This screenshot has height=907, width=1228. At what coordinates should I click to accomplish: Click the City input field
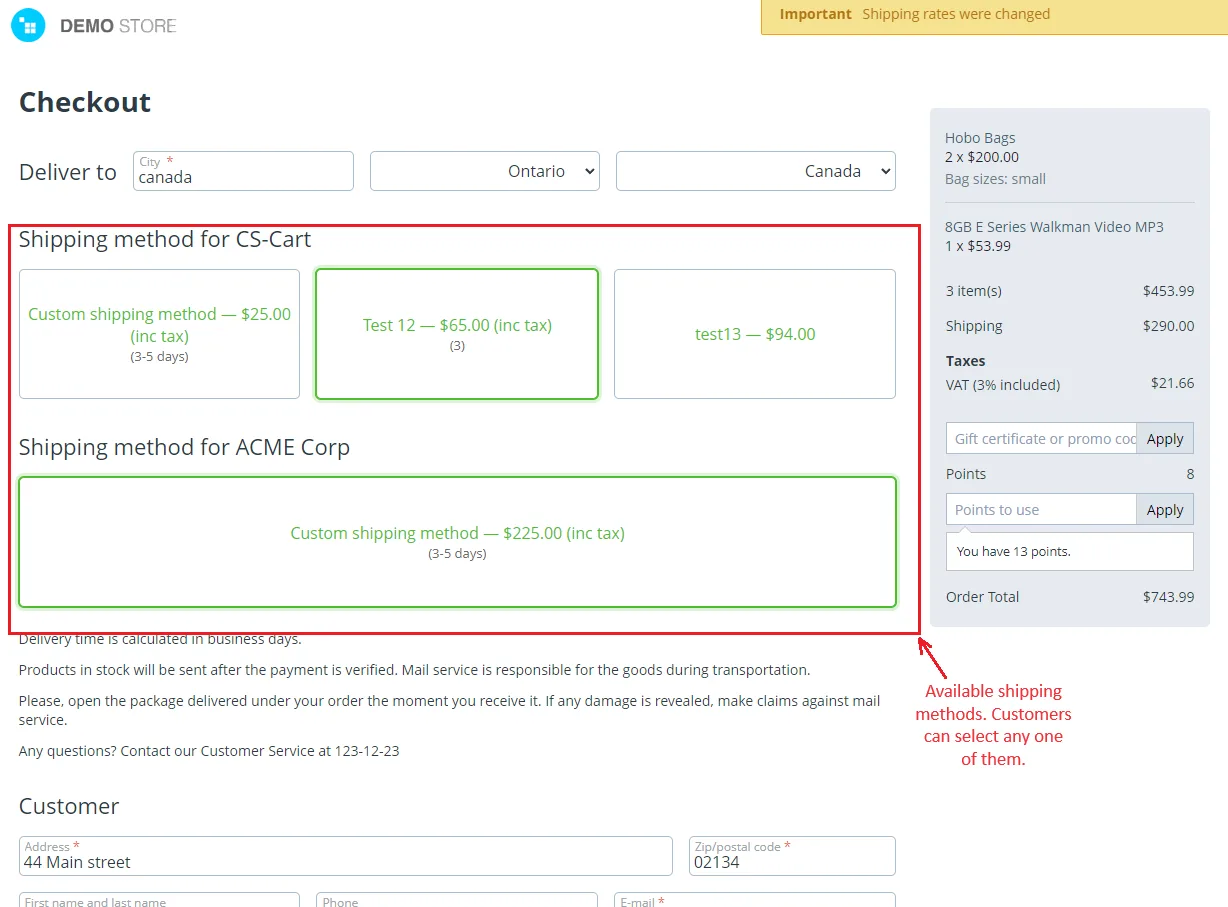243,171
